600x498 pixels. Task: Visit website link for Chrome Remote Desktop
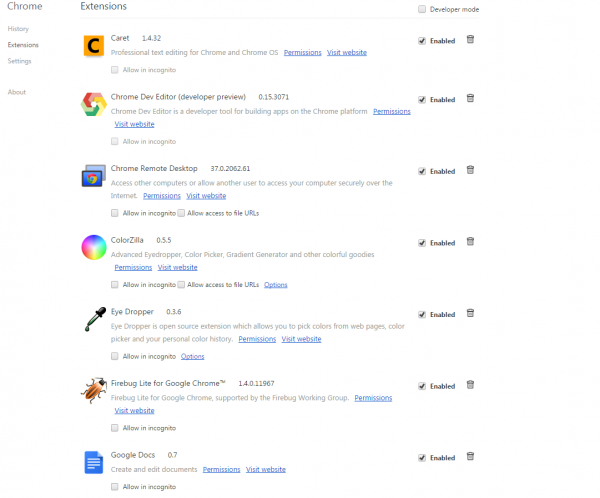point(206,196)
